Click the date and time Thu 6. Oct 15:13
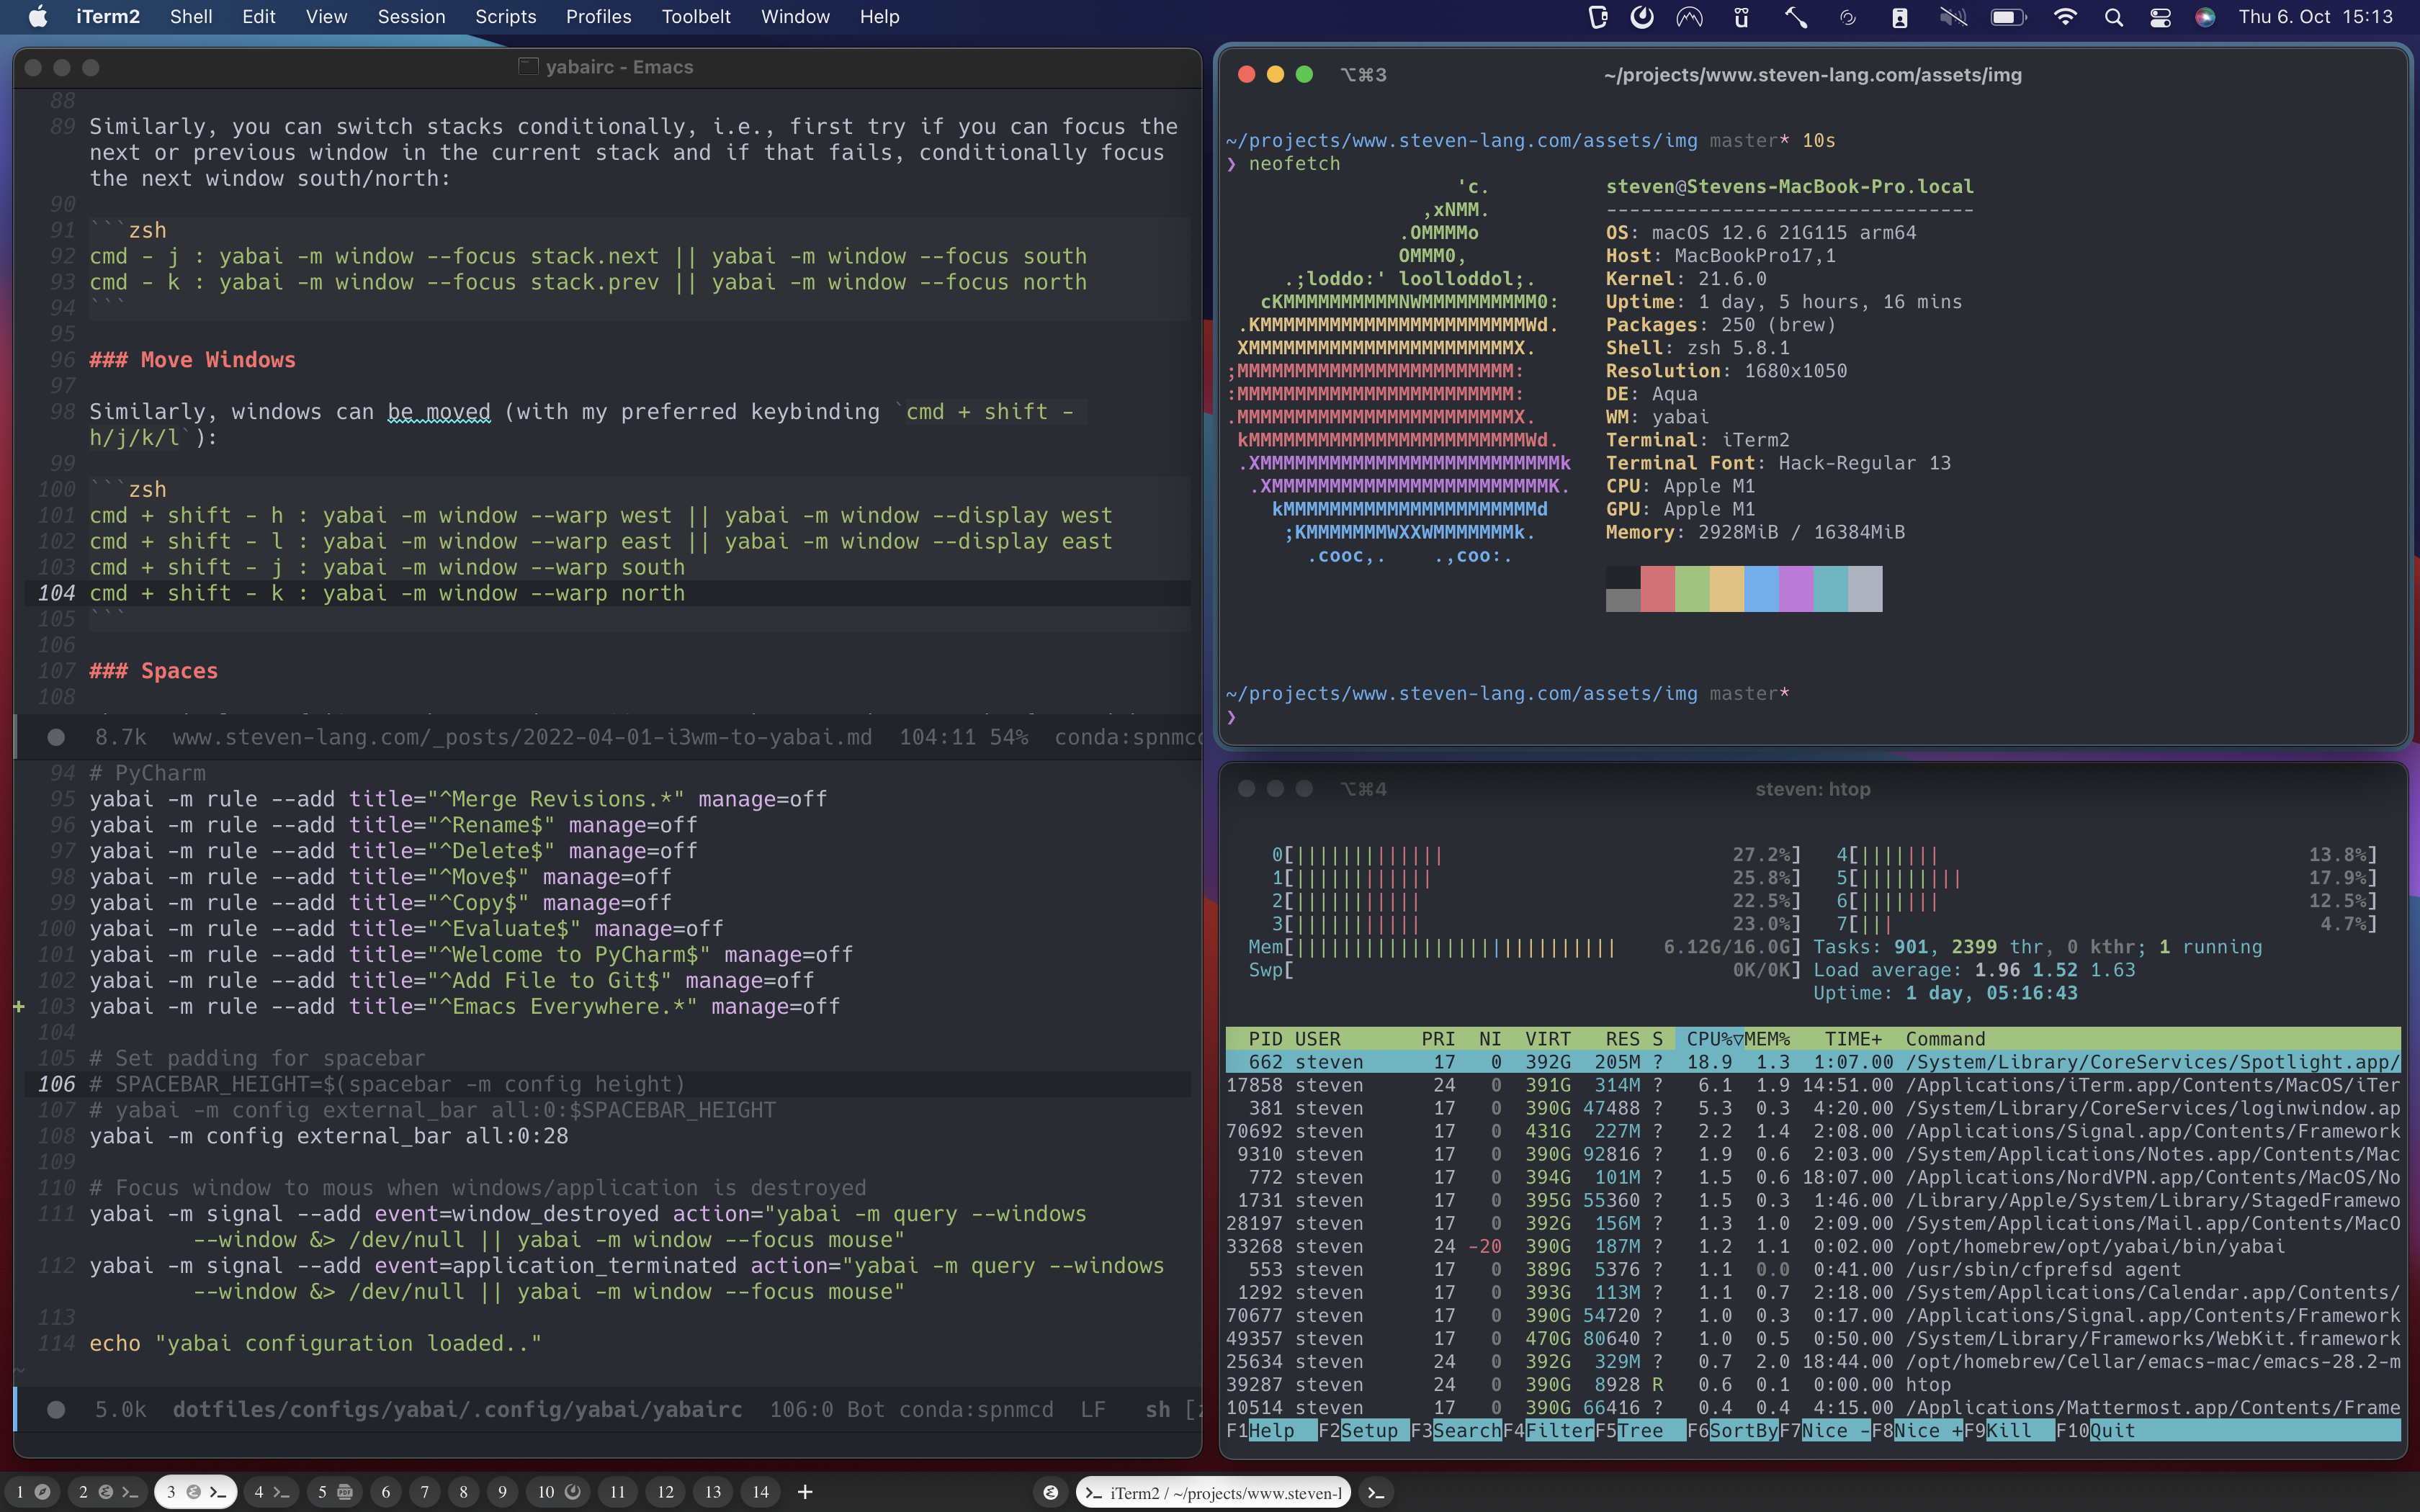Screen dimensions: 2420x1512 2316,17
